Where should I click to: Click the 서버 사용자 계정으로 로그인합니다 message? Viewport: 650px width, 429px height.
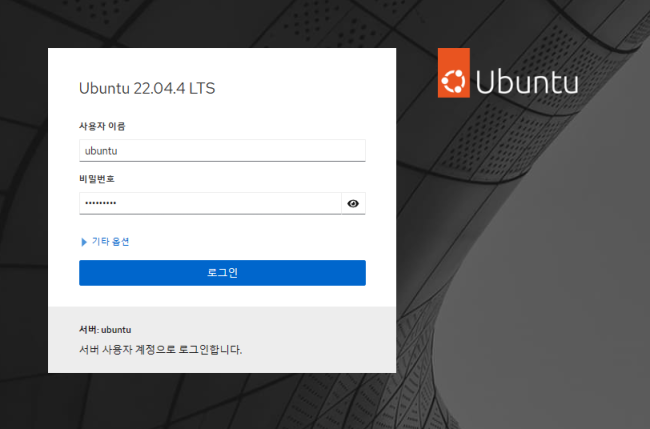(160, 349)
